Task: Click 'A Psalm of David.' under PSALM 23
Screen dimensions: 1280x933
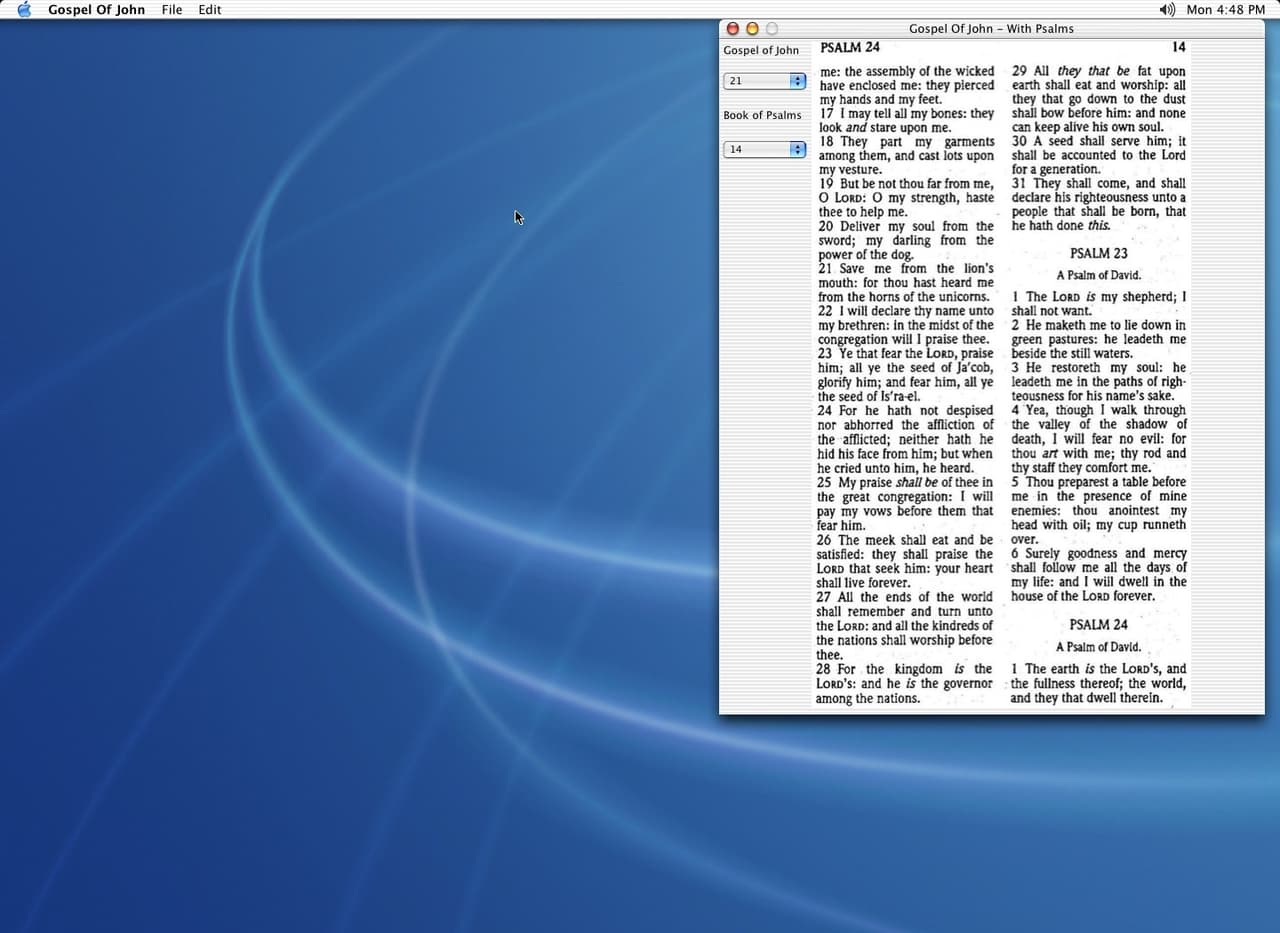Action: 1098,275
